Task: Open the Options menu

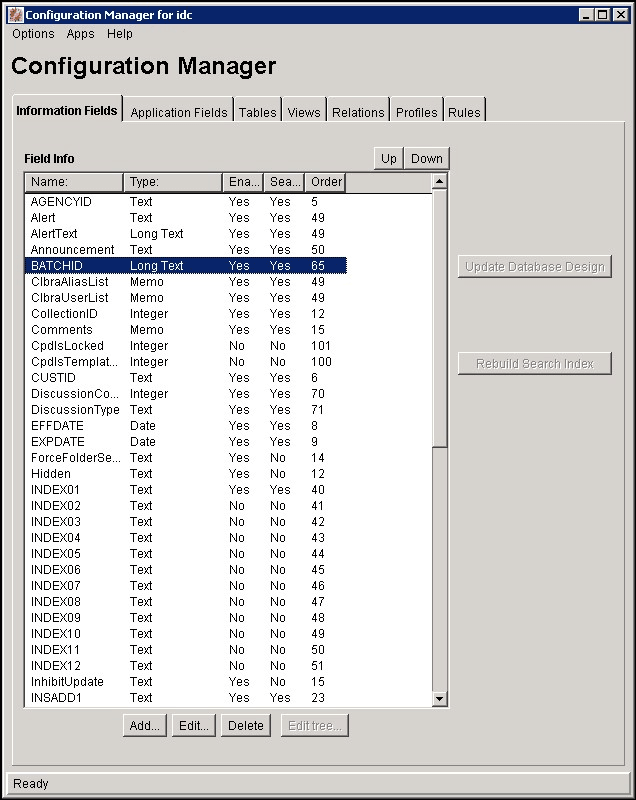Action: click(x=33, y=34)
